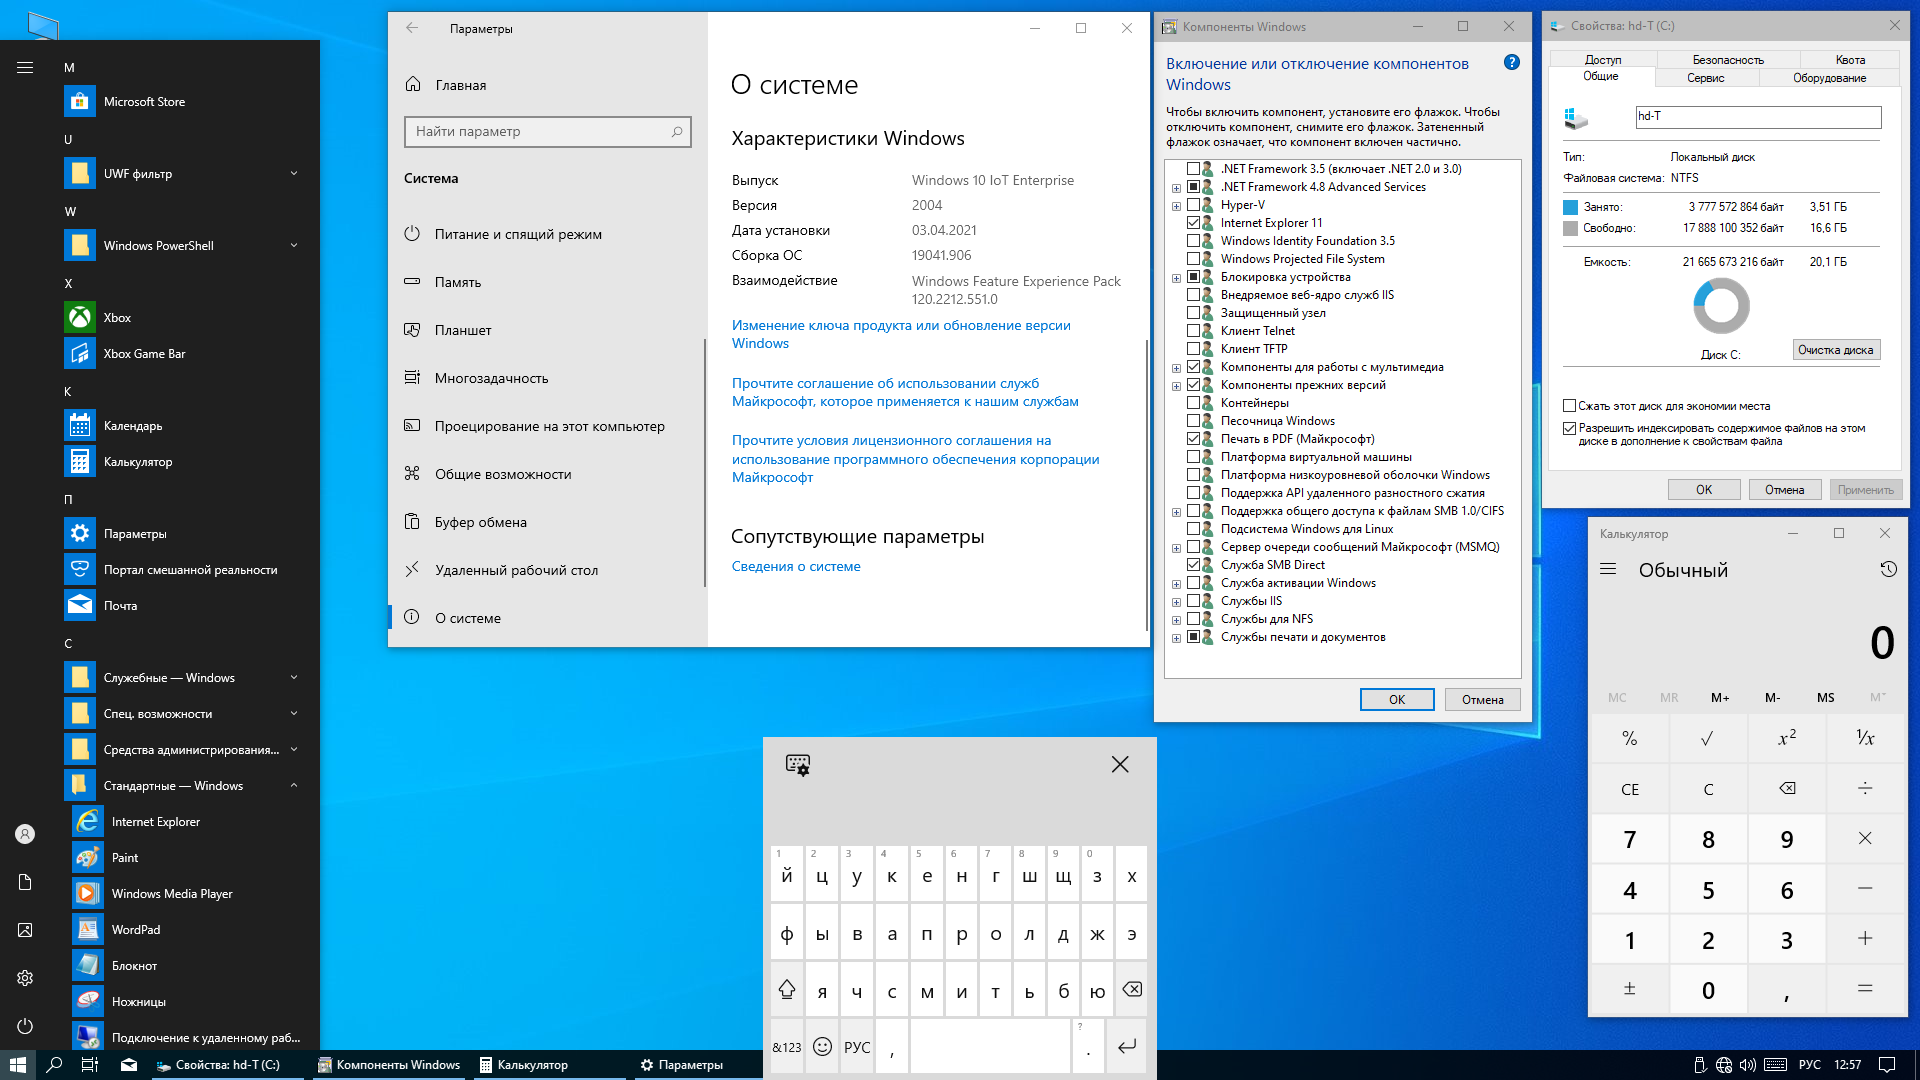Check .NET Framework 3.5 component
This screenshot has height=1080, width=1920.
(x=1193, y=169)
